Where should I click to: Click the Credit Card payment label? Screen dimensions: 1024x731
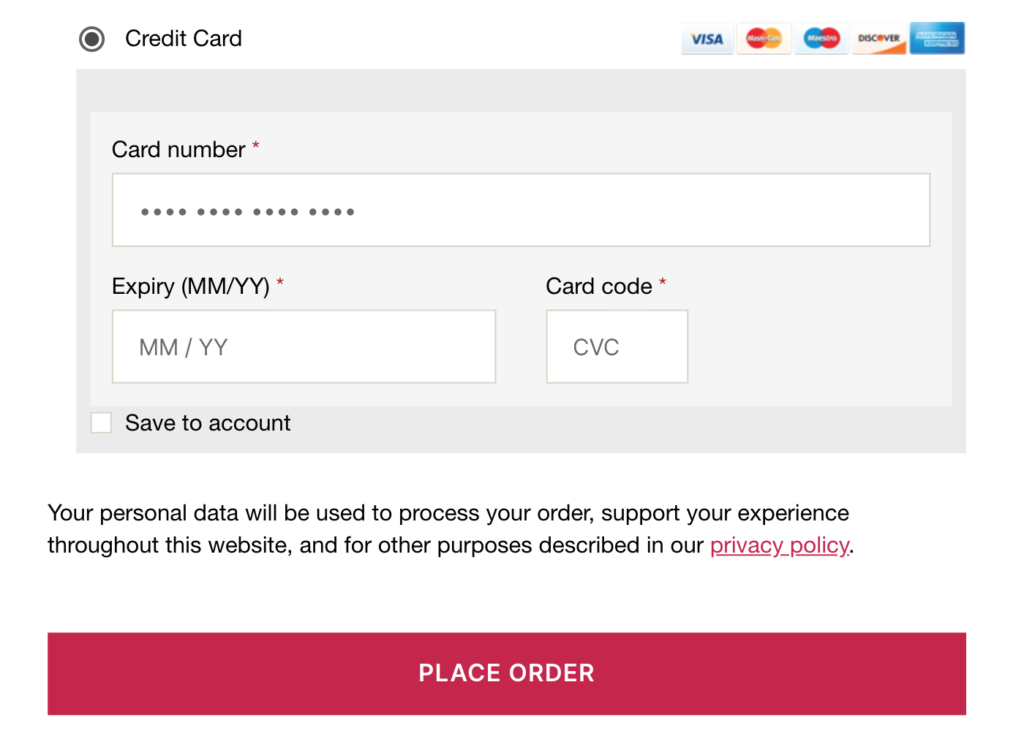184,39
